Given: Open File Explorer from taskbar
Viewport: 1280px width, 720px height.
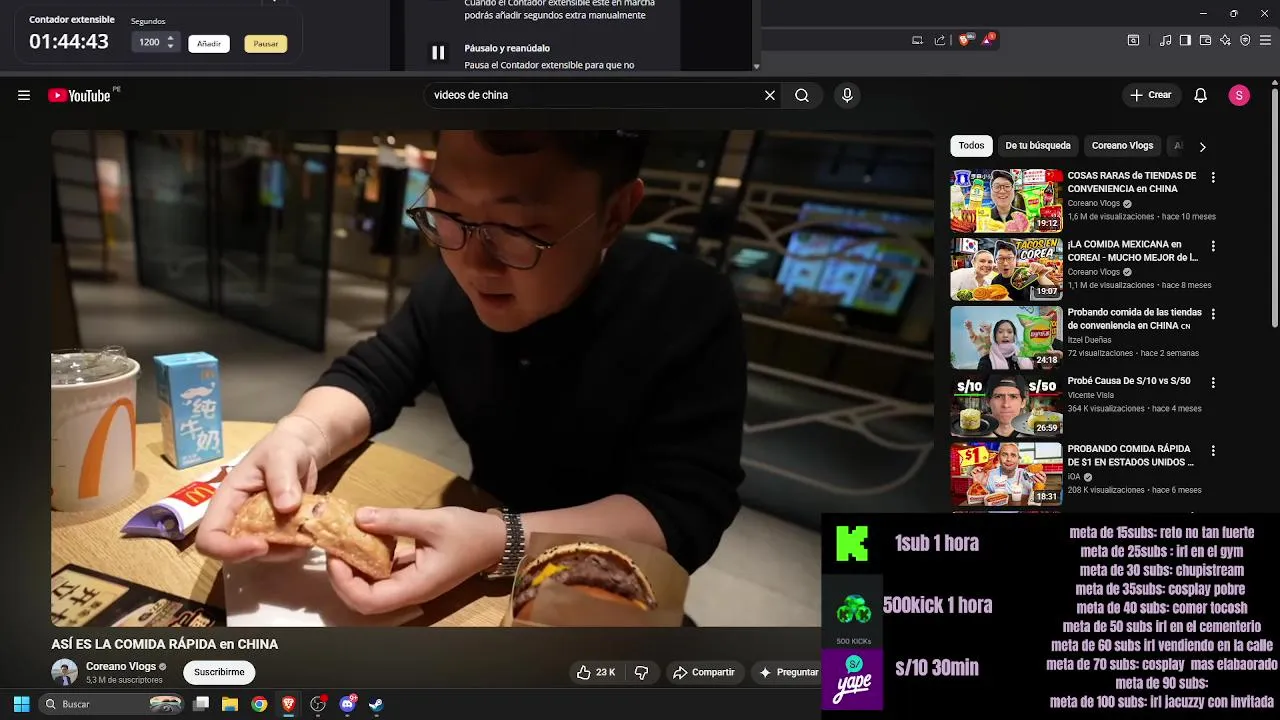Looking at the screenshot, I should pyautogui.click(x=230, y=704).
